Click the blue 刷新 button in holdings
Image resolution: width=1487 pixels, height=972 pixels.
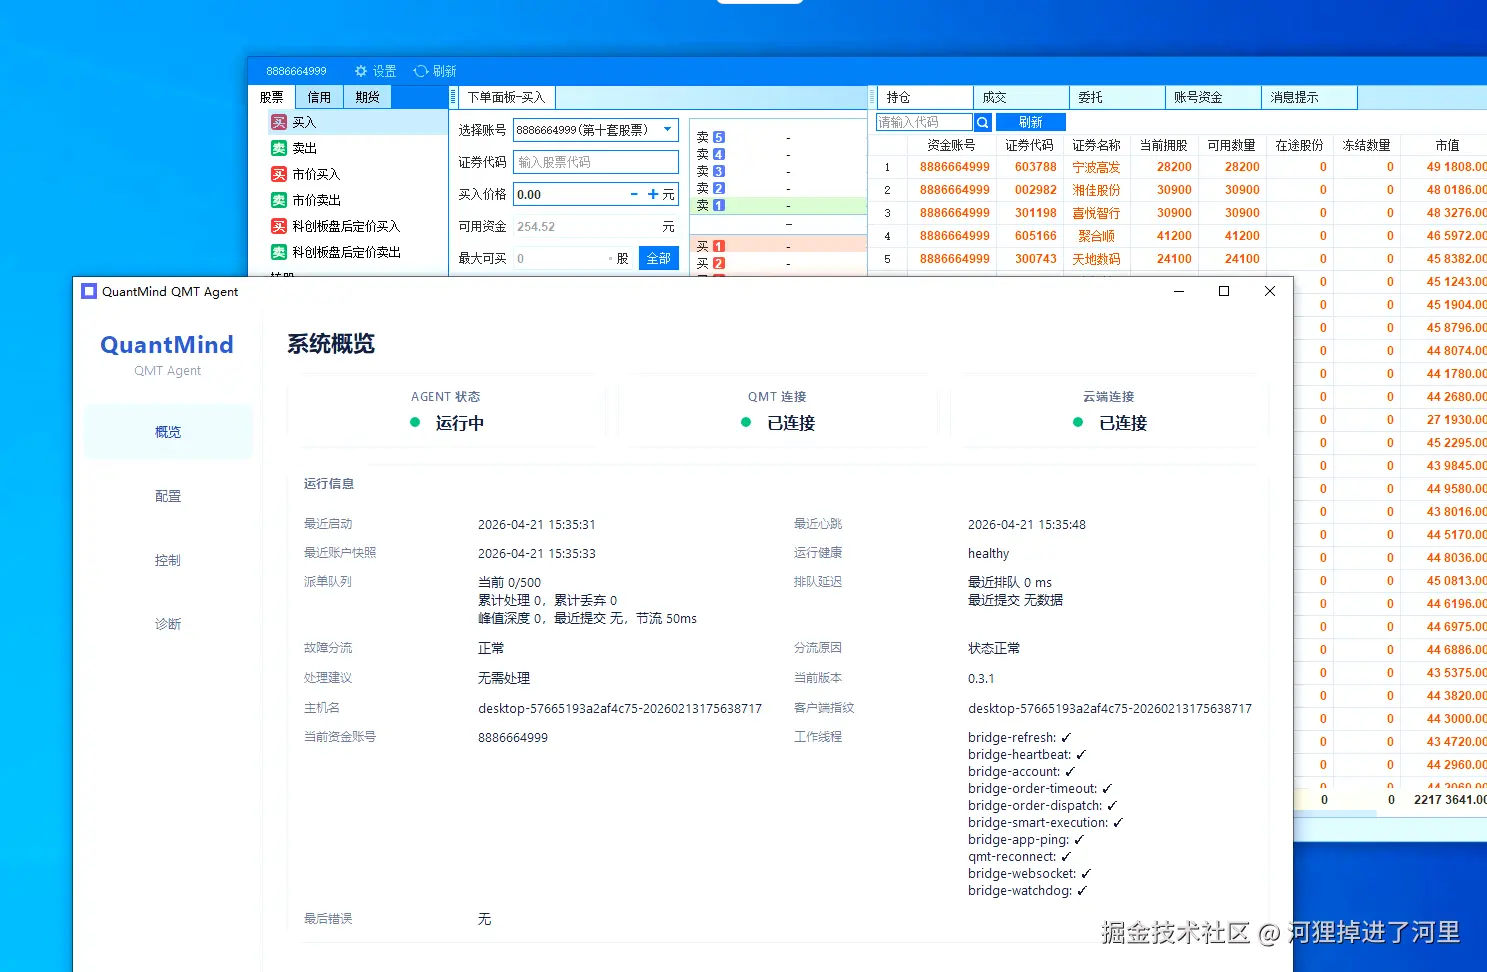[1031, 122]
